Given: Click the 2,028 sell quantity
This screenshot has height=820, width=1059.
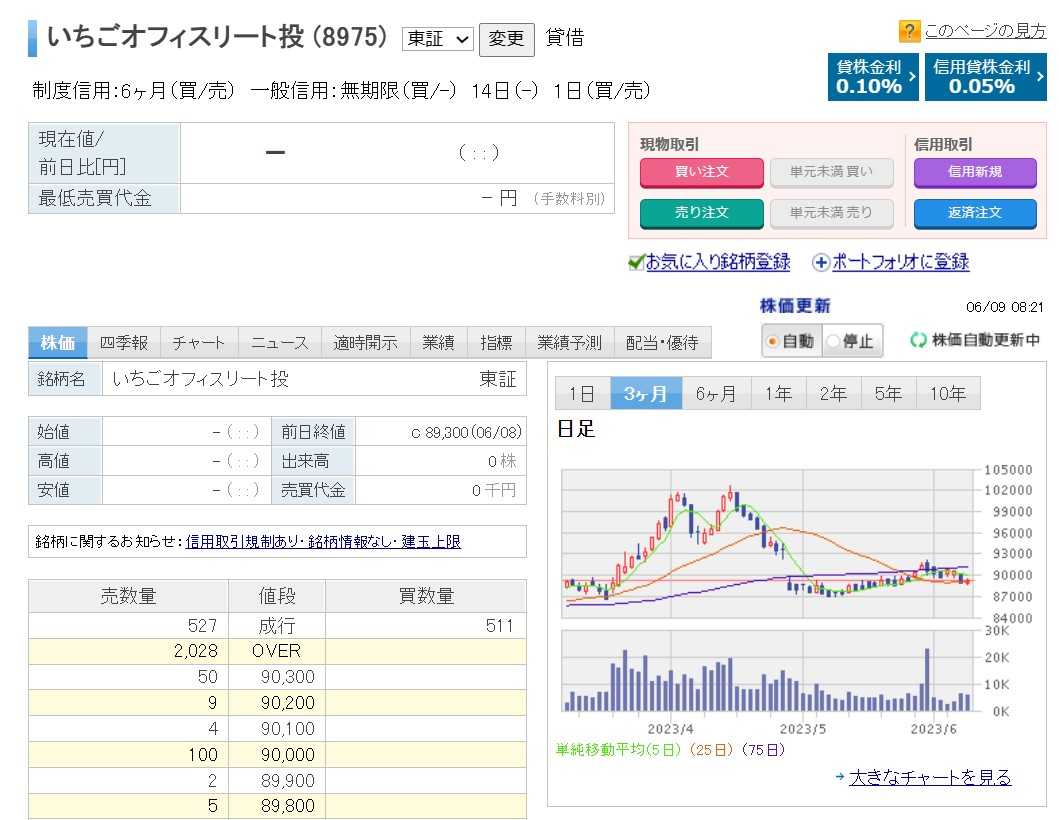Looking at the screenshot, I should tap(196, 651).
